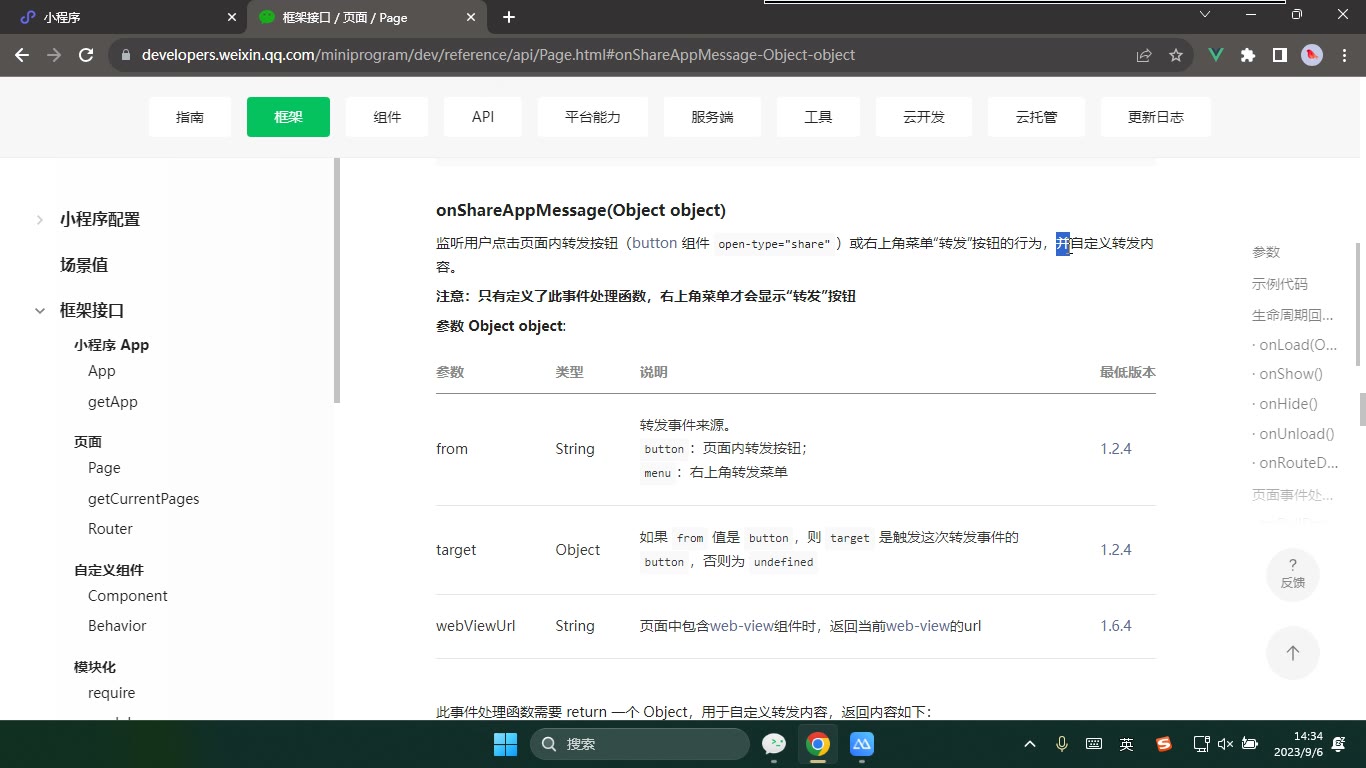This screenshot has width=1366, height=768.
Task: Select the 组件 nav tab
Action: click(387, 117)
